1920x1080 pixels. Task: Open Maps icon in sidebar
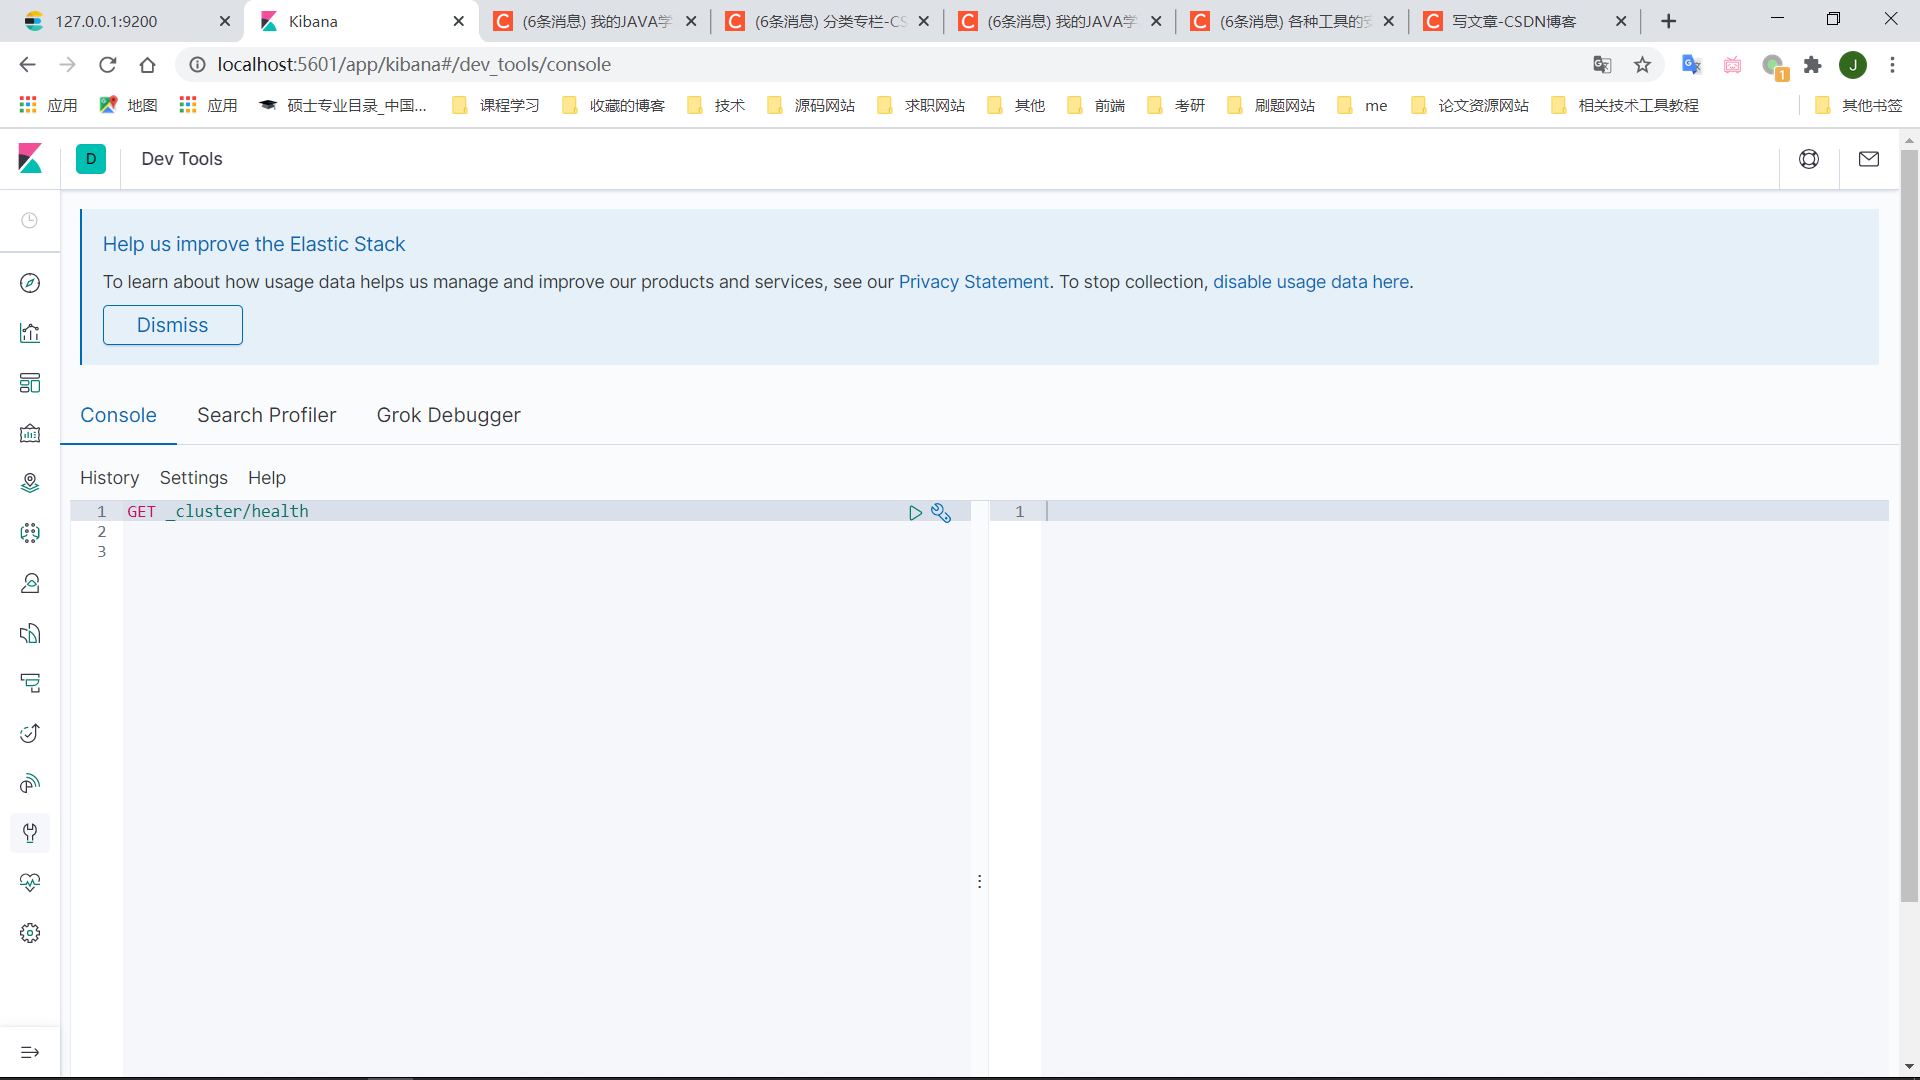click(x=30, y=483)
